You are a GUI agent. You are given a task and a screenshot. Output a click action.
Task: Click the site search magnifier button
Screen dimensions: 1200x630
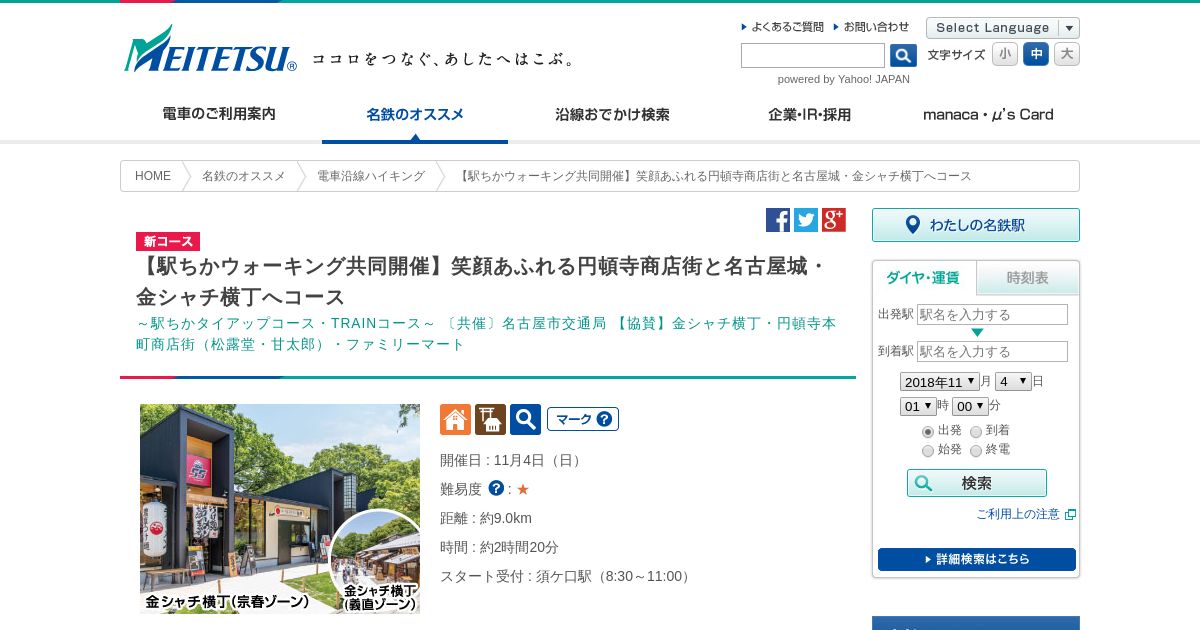click(x=903, y=56)
